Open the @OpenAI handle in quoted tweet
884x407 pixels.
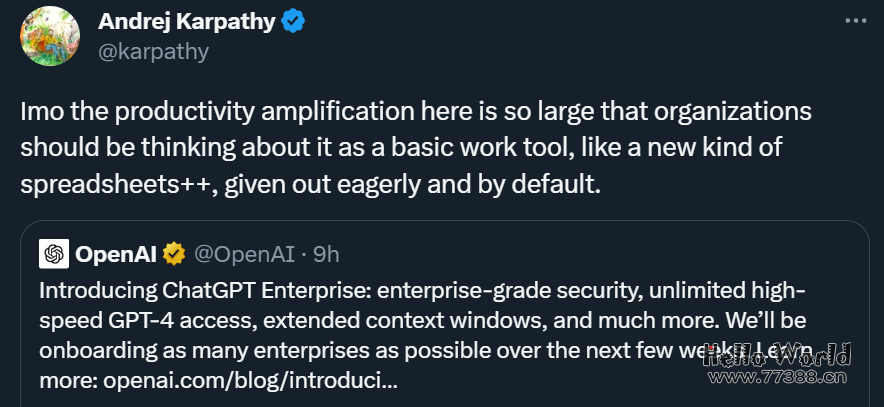(244, 255)
